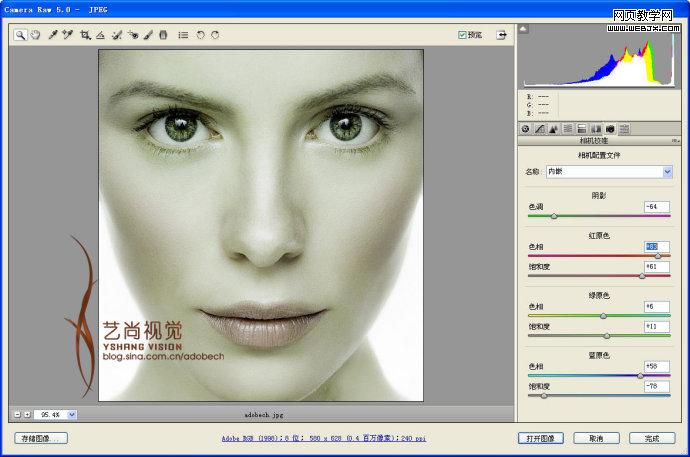Toggle the shadow clipping warning on histogram
The width and height of the screenshot is (690, 457).
click(523, 29)
